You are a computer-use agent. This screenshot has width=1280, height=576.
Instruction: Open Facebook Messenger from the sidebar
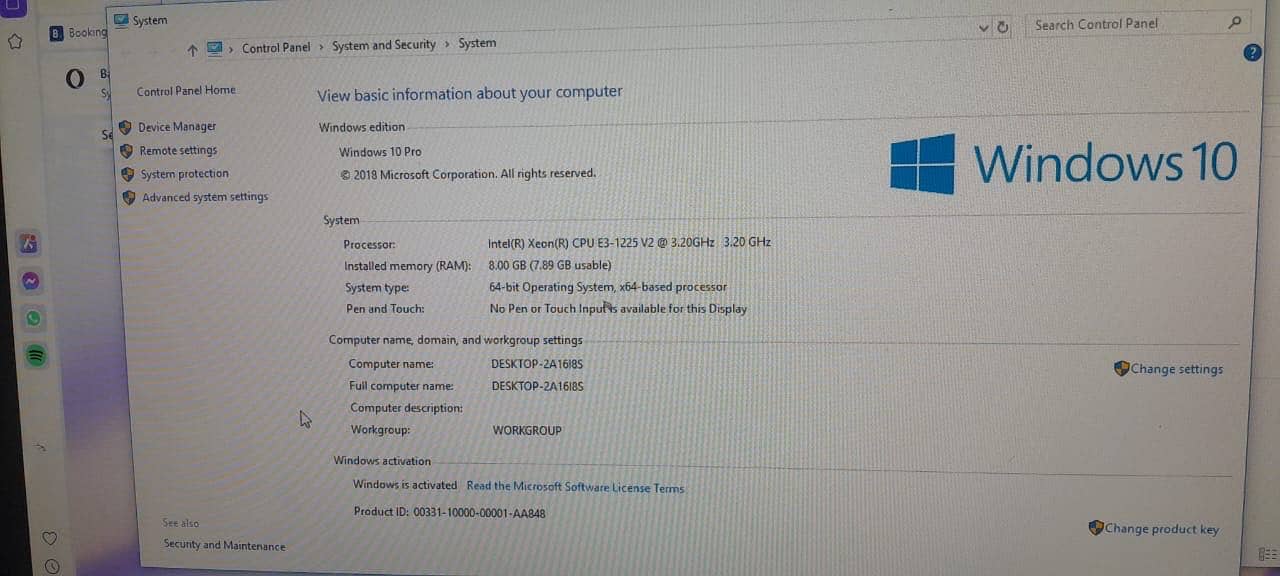(31, 281)
